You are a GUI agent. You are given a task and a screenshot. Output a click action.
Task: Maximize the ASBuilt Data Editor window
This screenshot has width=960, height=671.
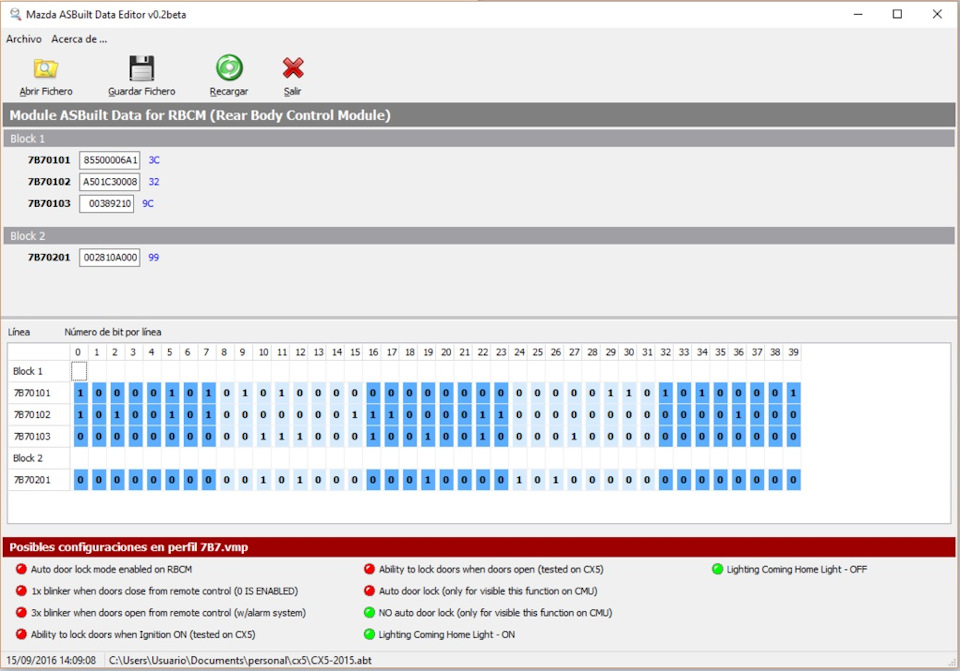[x=897, y=14]
